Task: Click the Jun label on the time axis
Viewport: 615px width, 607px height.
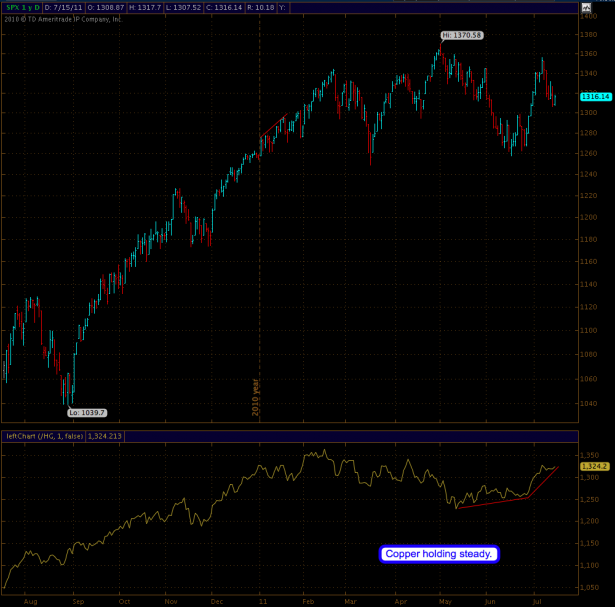Action: pyautogui.click(x=490, y=602)
